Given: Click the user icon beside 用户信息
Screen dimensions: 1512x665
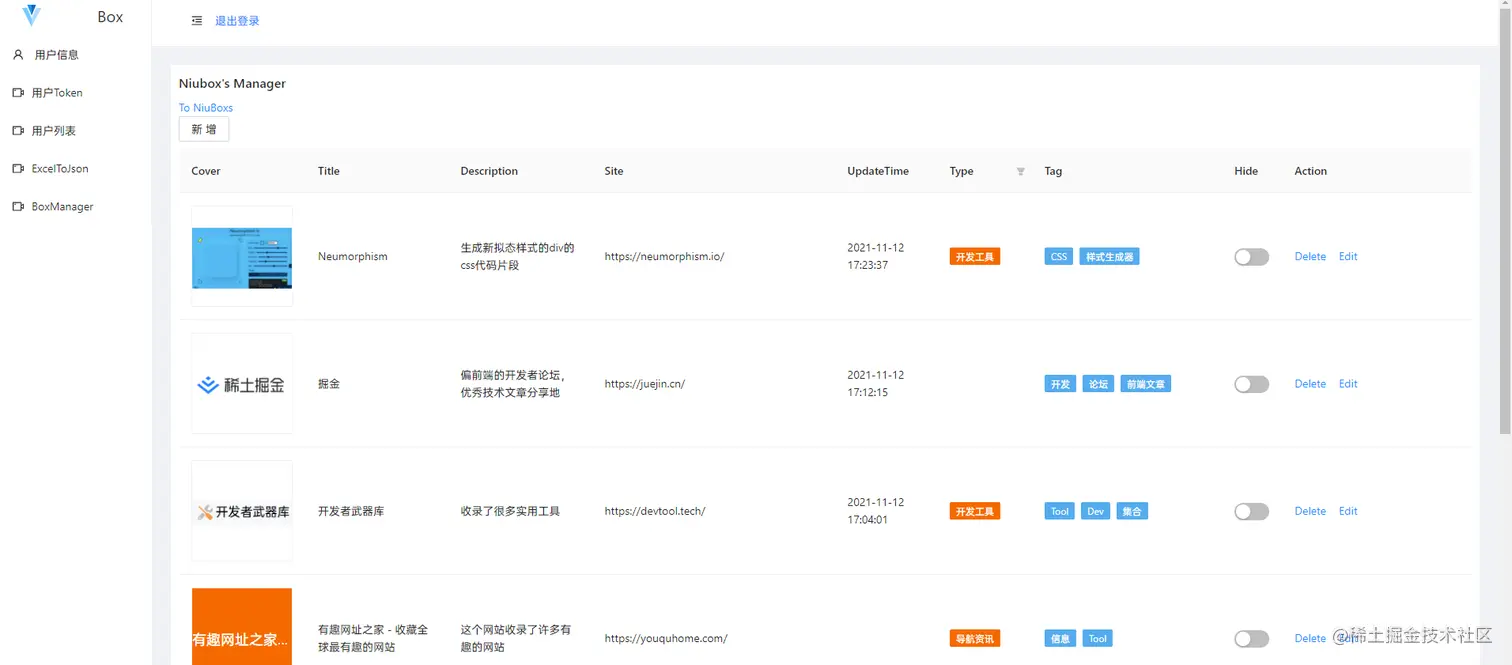Looking at the screenshot, I should (18, 55).
